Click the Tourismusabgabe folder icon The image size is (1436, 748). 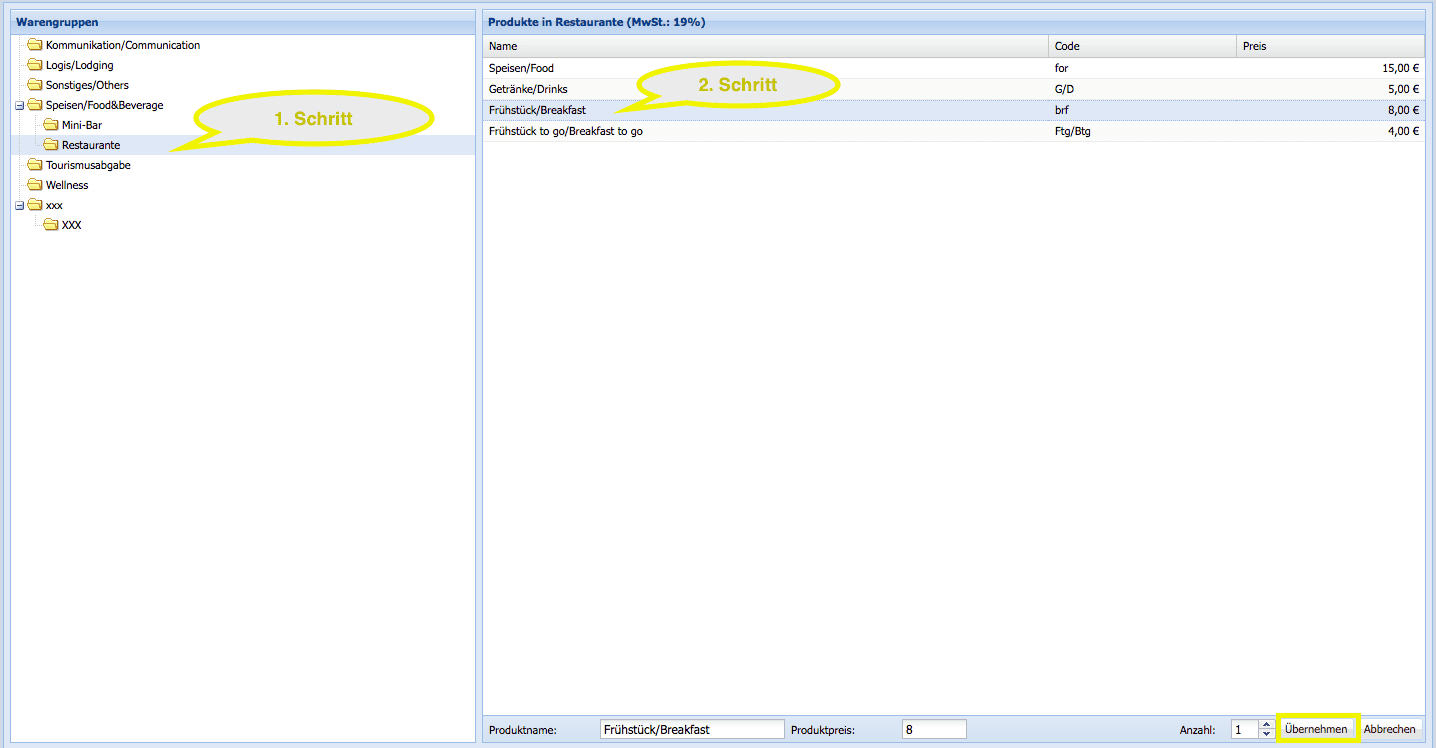pyautogui.click(x=35, y=165)
